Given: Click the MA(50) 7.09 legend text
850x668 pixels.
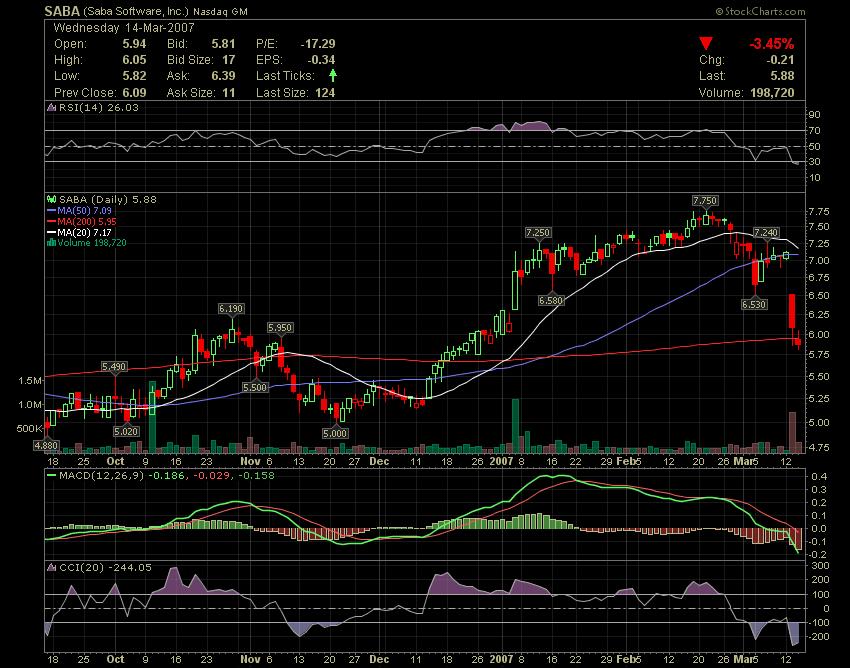Looking at the screenshot, I should point(85,211).
